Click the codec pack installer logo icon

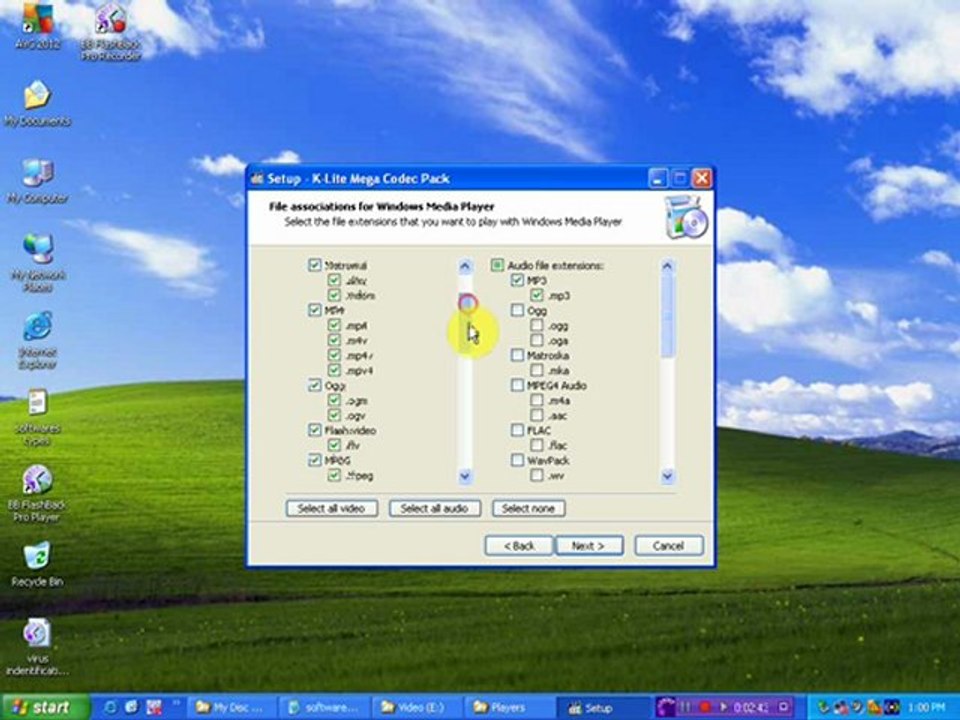[x=686, y=217]
